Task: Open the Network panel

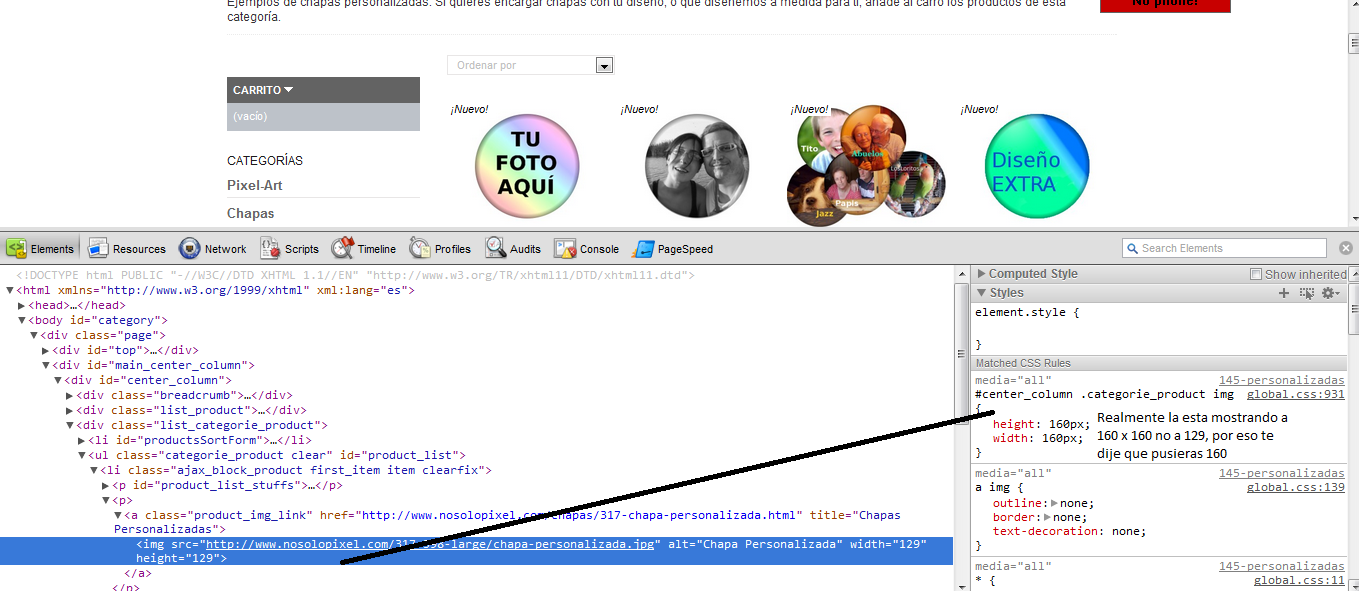Action: tap(213, 248)
